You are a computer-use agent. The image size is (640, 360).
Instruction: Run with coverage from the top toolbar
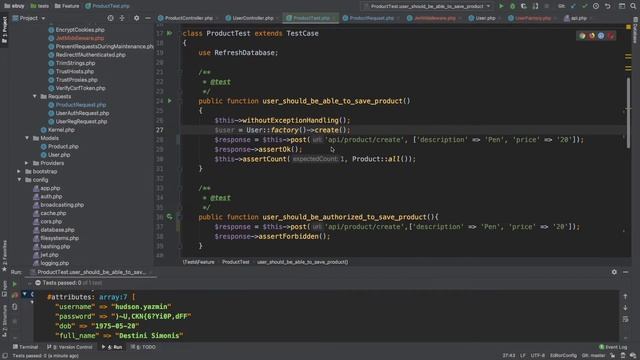tap(524, 6)
